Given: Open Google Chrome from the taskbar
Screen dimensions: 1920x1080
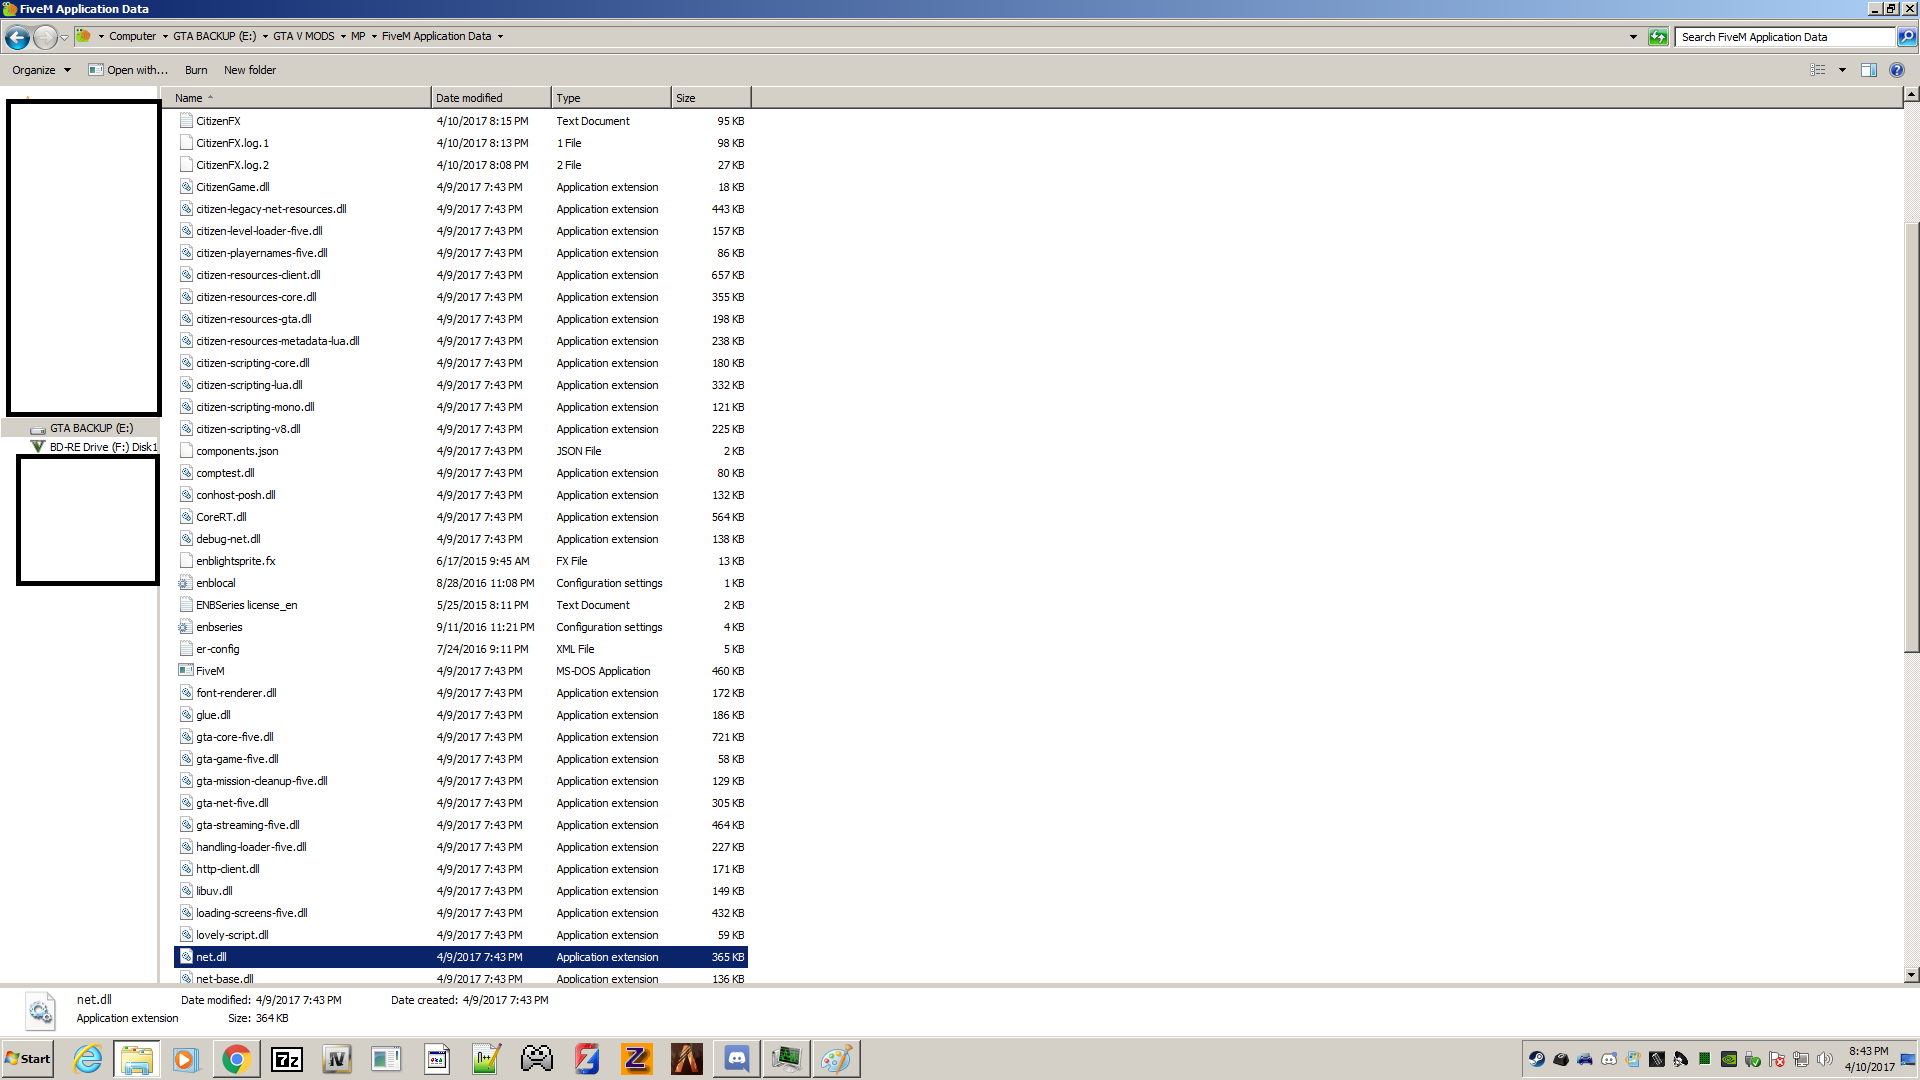Looking at the screenshot, I should (236, 1059).
